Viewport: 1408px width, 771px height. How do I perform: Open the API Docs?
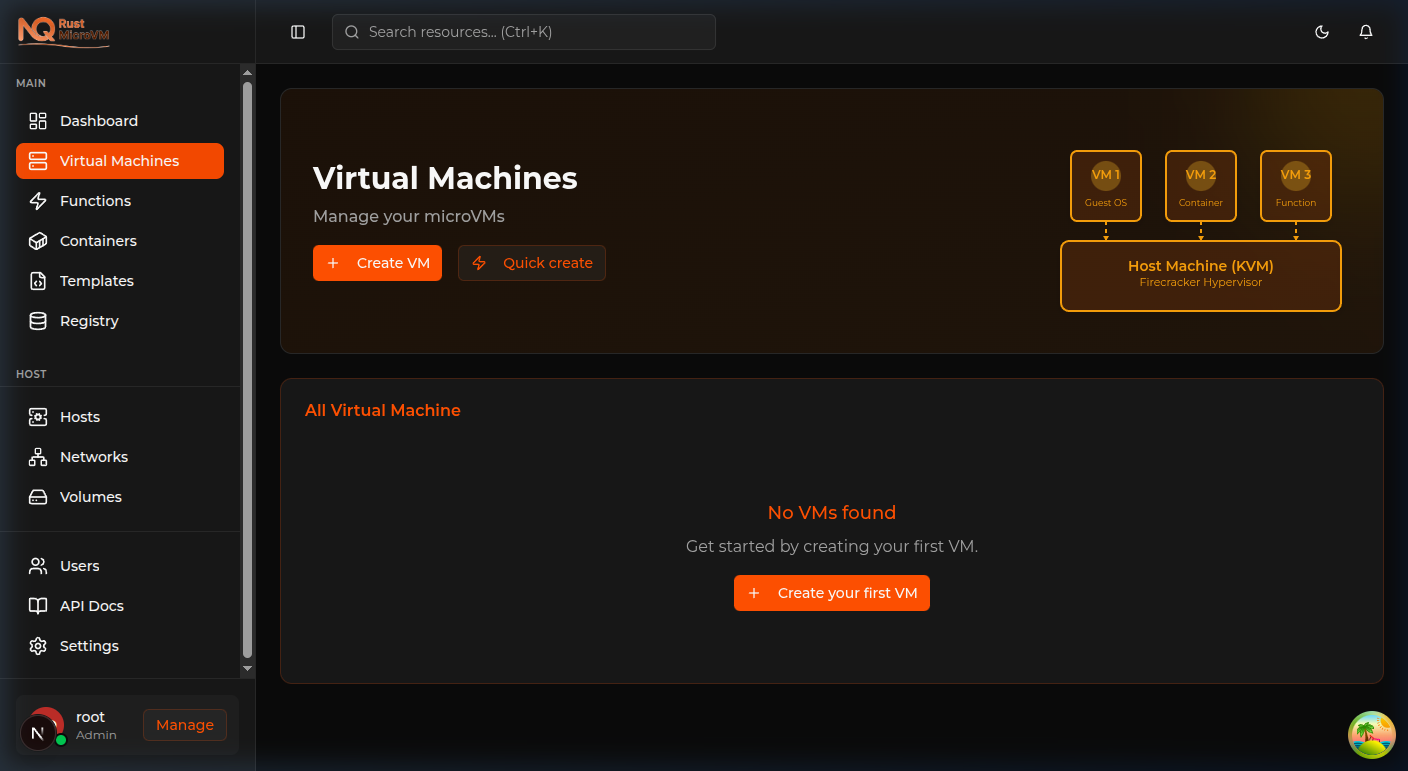[x=91, y=606]
